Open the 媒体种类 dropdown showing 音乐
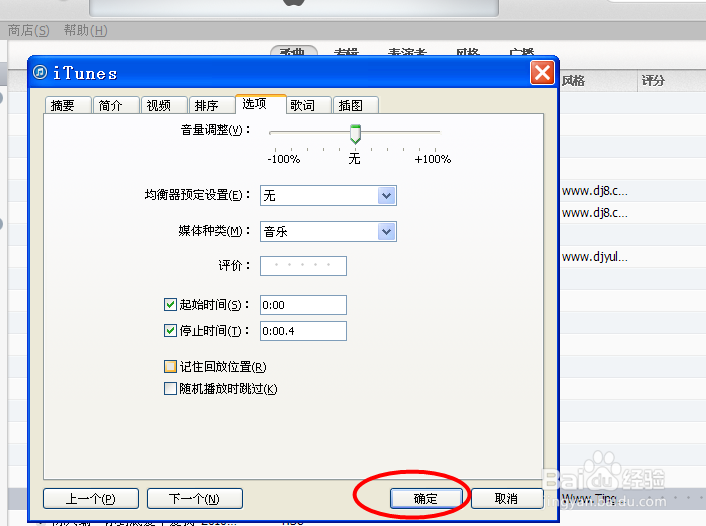The image size is (706, 526). click(328, 231)
